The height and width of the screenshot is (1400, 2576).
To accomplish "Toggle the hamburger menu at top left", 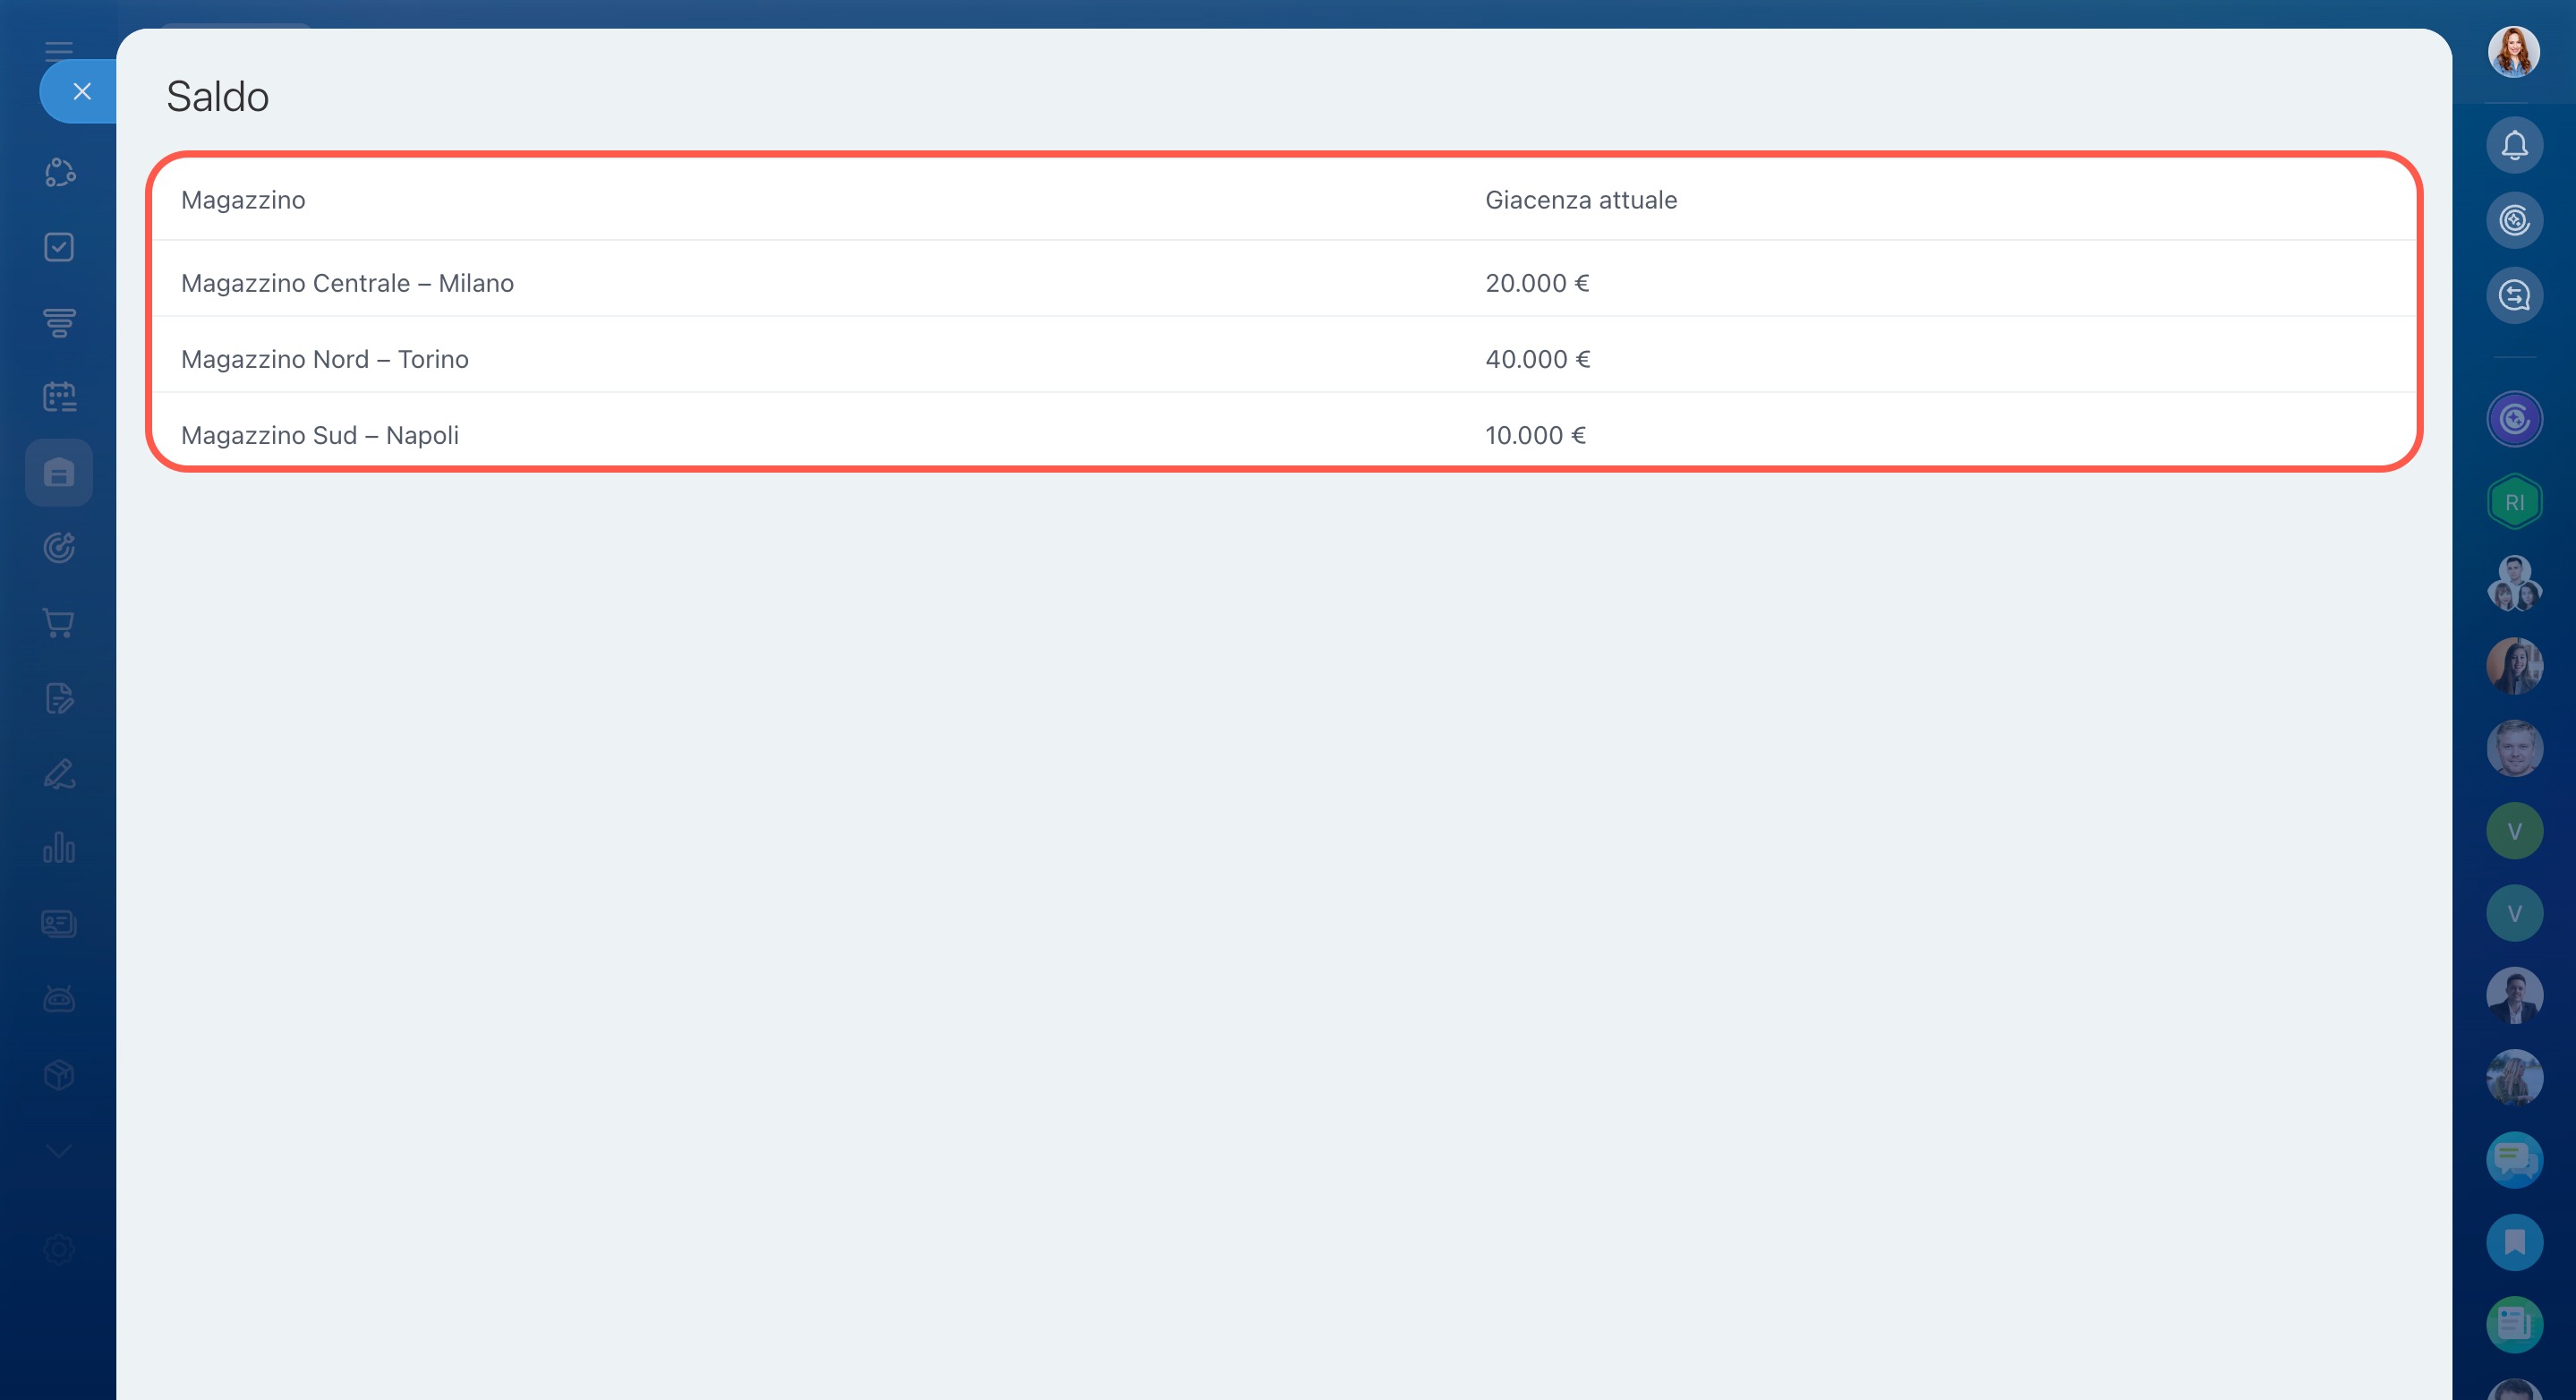I will [x=59, y=50].
